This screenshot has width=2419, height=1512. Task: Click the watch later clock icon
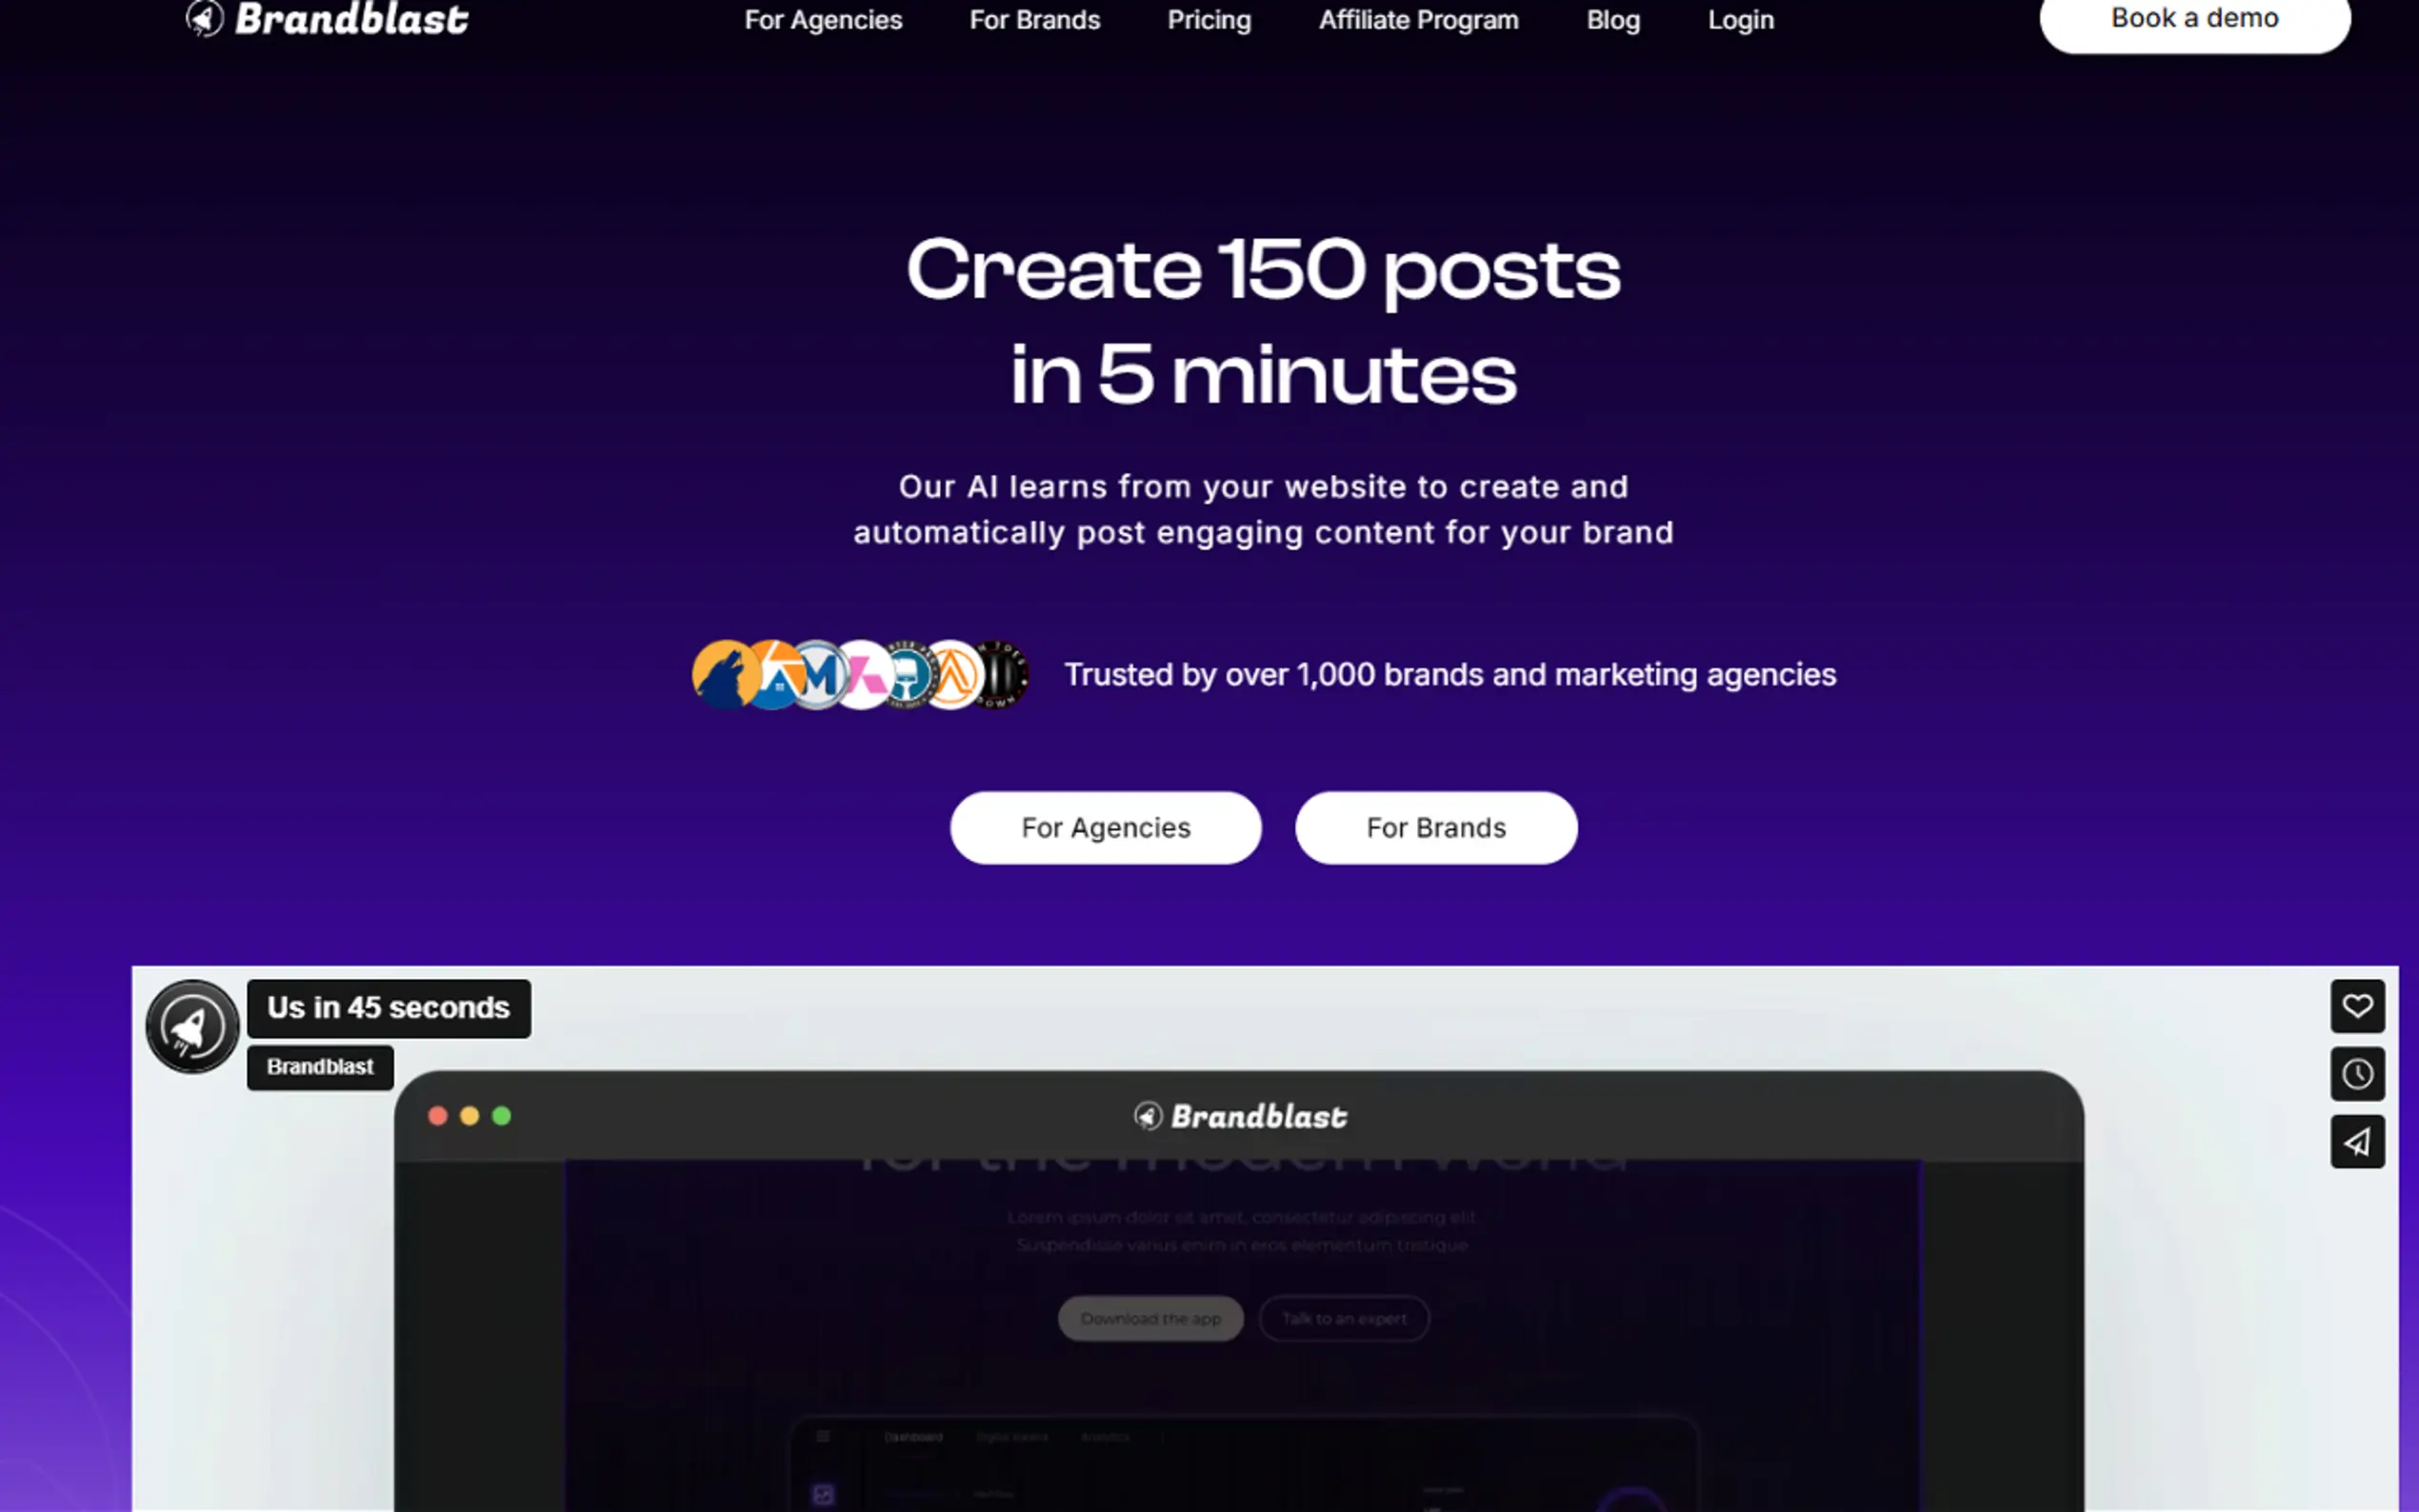pos(2357,1074)
